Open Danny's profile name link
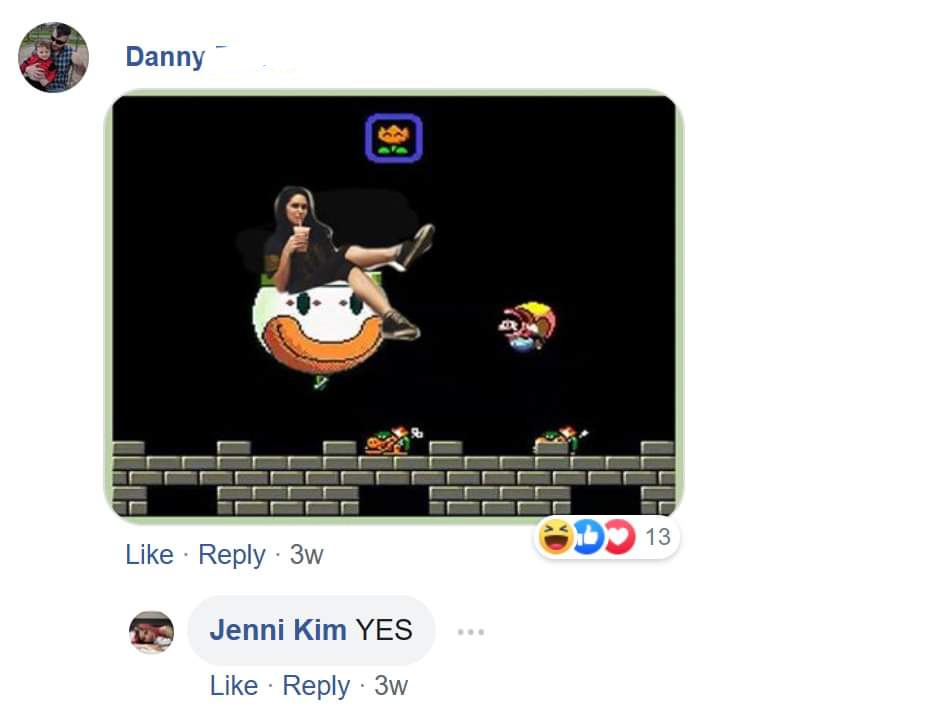 pos(165,57)
